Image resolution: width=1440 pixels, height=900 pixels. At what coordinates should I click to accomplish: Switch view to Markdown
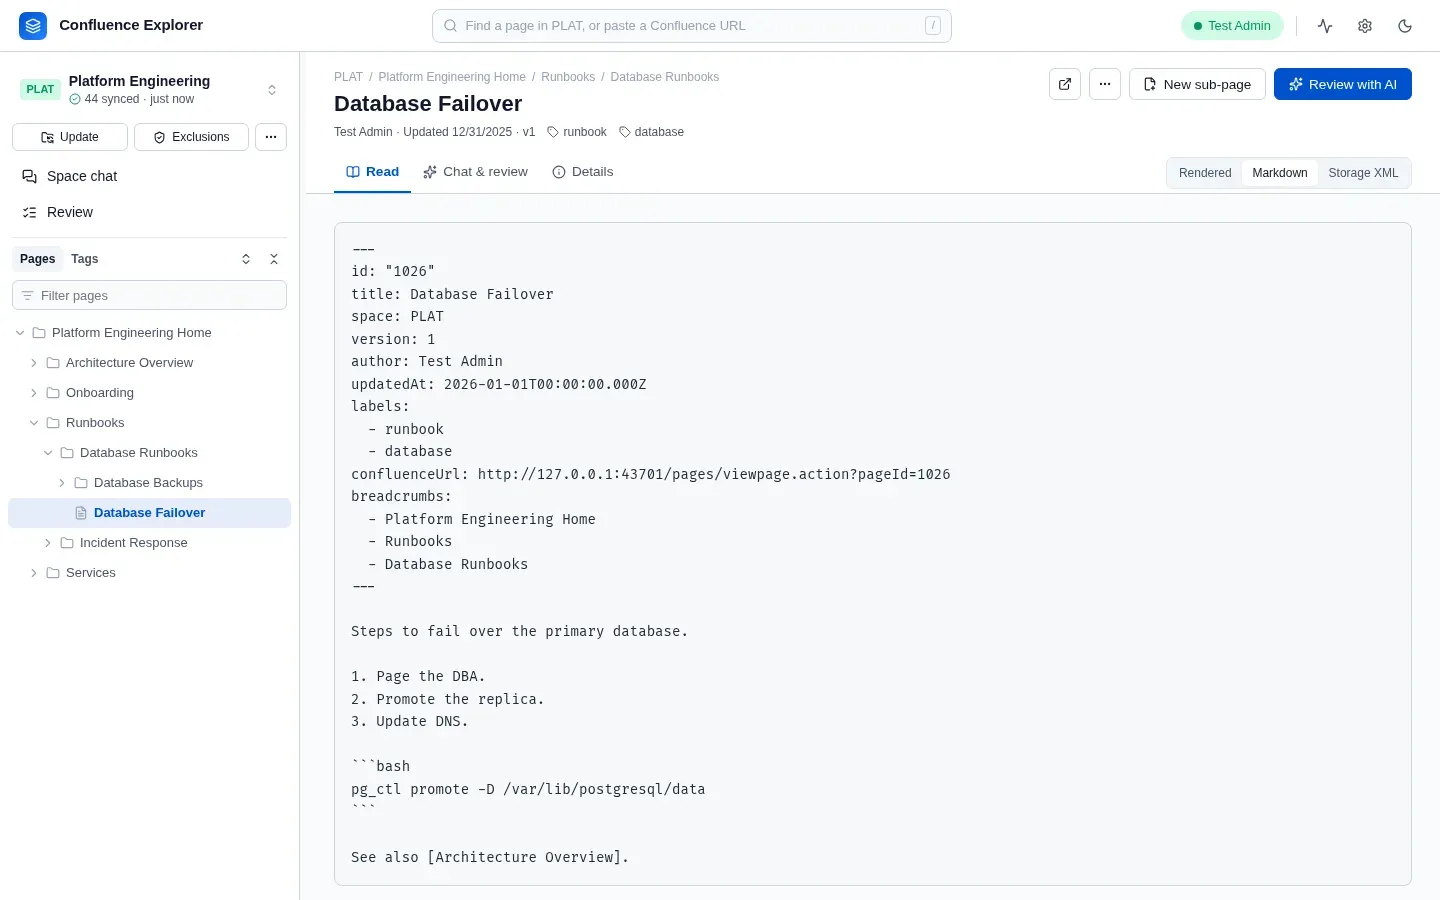point(1280,173)
